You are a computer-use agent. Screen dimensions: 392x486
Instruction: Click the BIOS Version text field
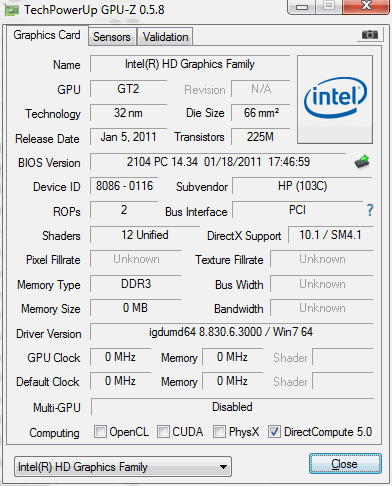click(218, 162)
